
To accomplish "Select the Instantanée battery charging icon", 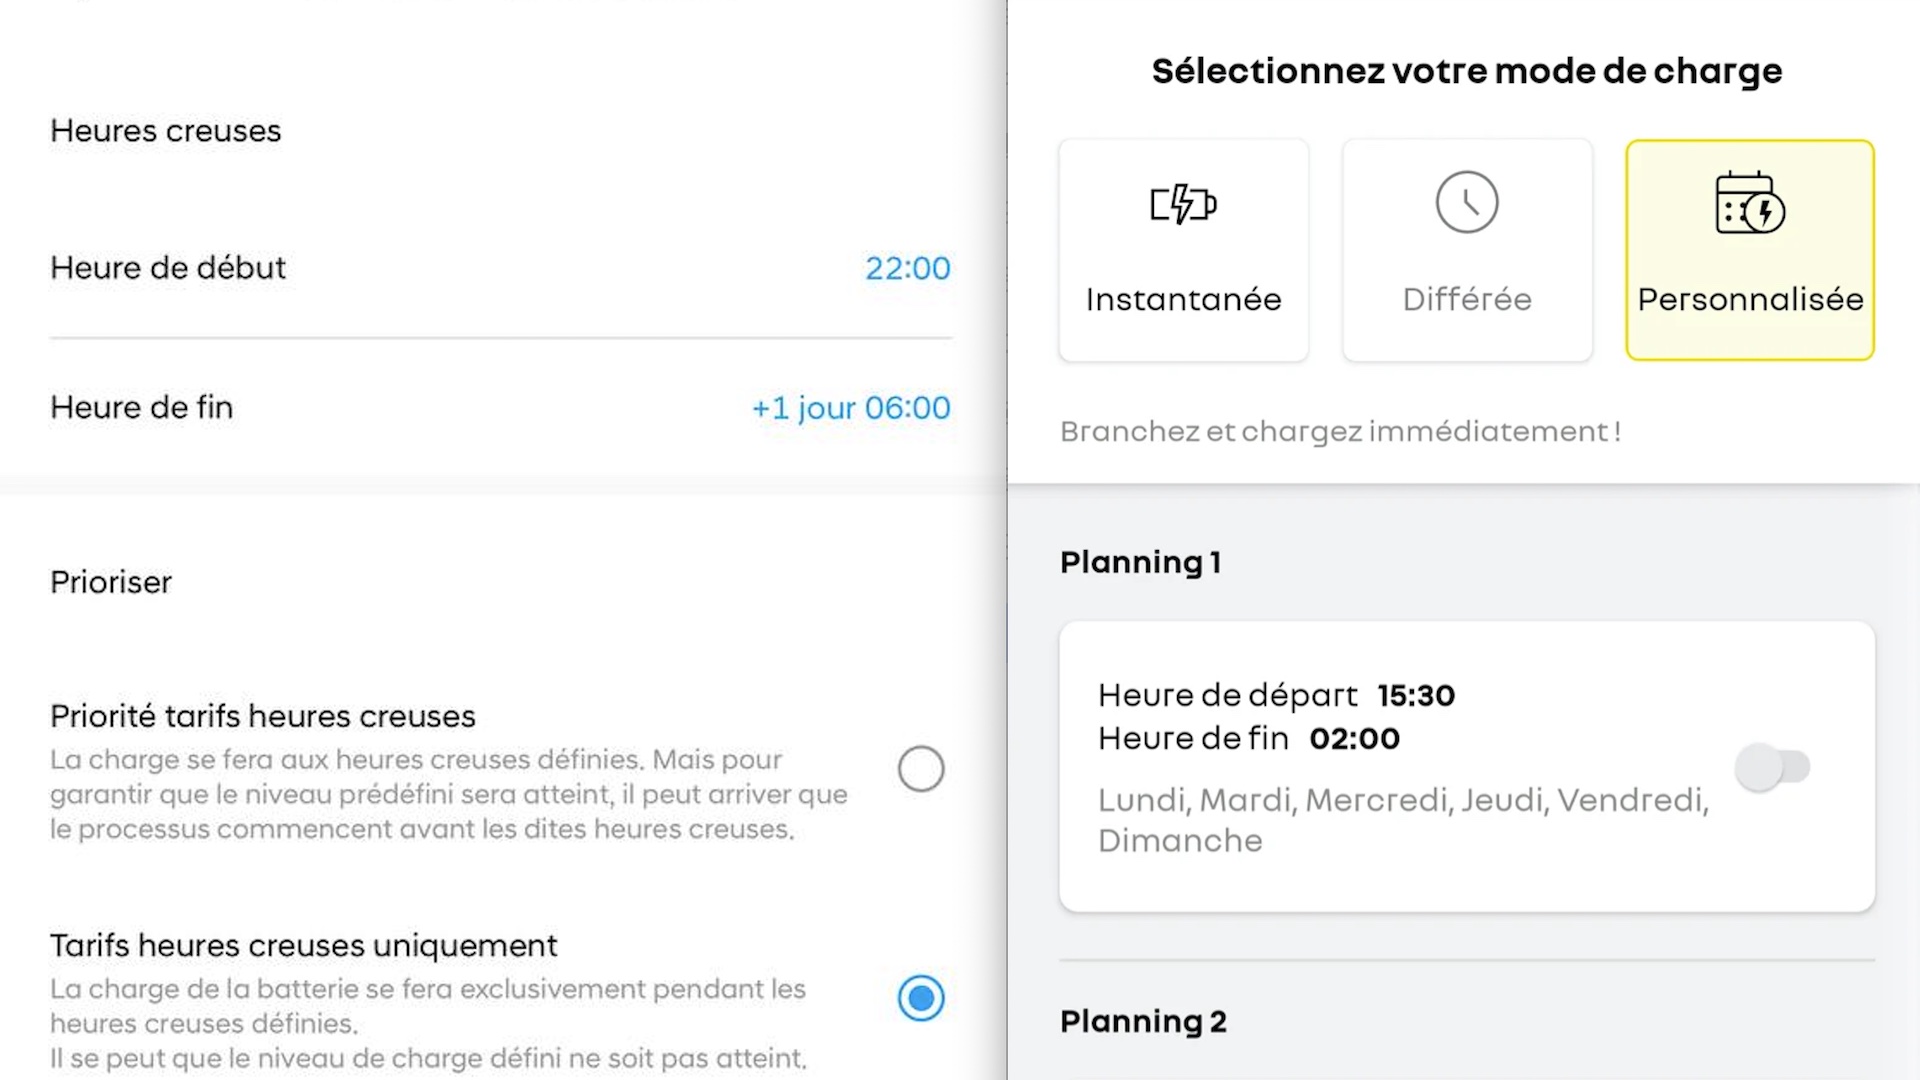I will pyautogui.click(x=1183, y=204).
